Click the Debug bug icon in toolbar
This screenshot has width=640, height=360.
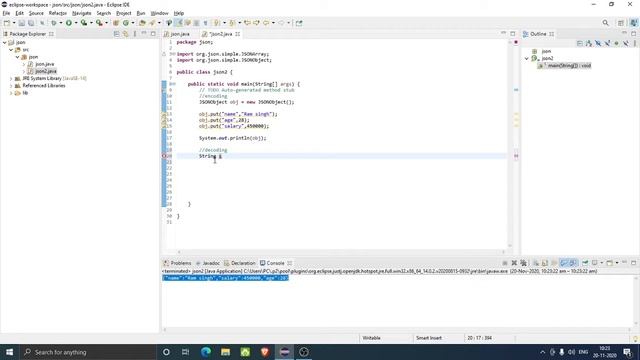(x=53, y=23)
